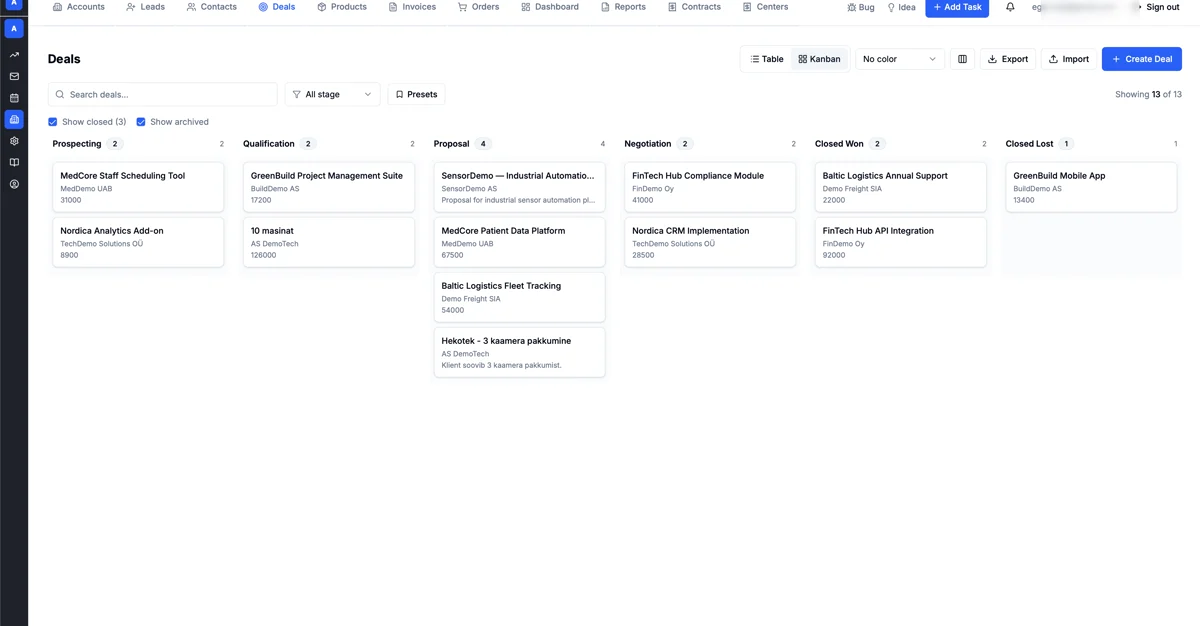
Task: Open SensorDemo Industrial Automation card
Action: coord(519,187)
